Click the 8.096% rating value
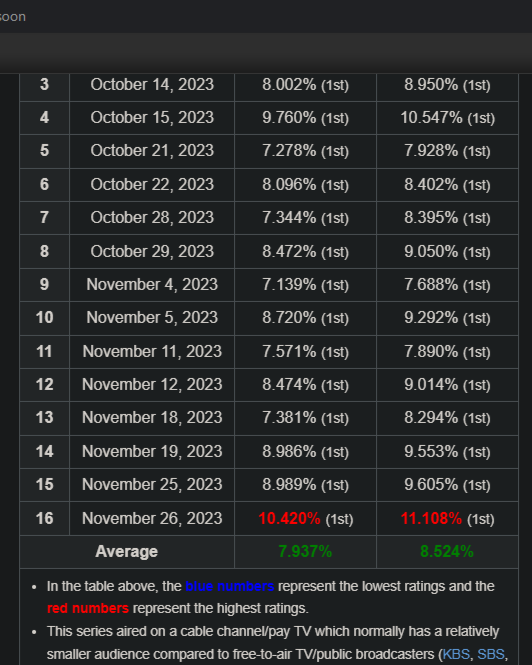 [289, 184]
